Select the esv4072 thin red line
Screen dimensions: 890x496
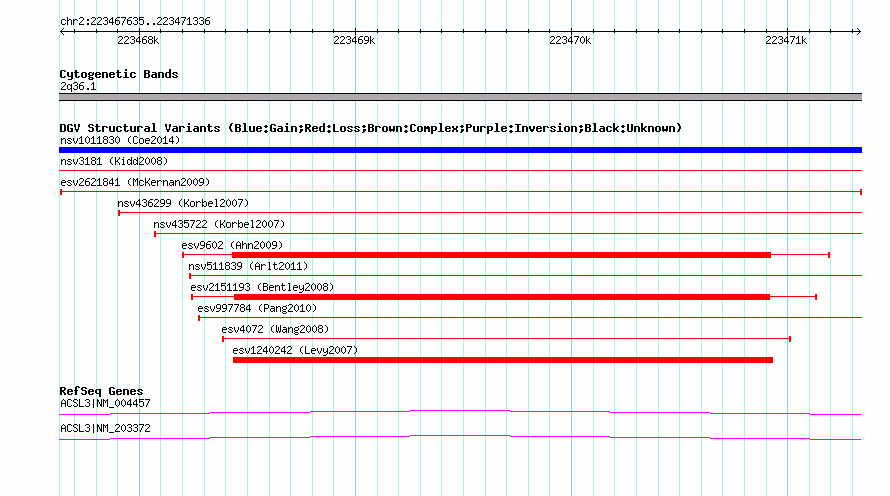[x=506, y=339]
